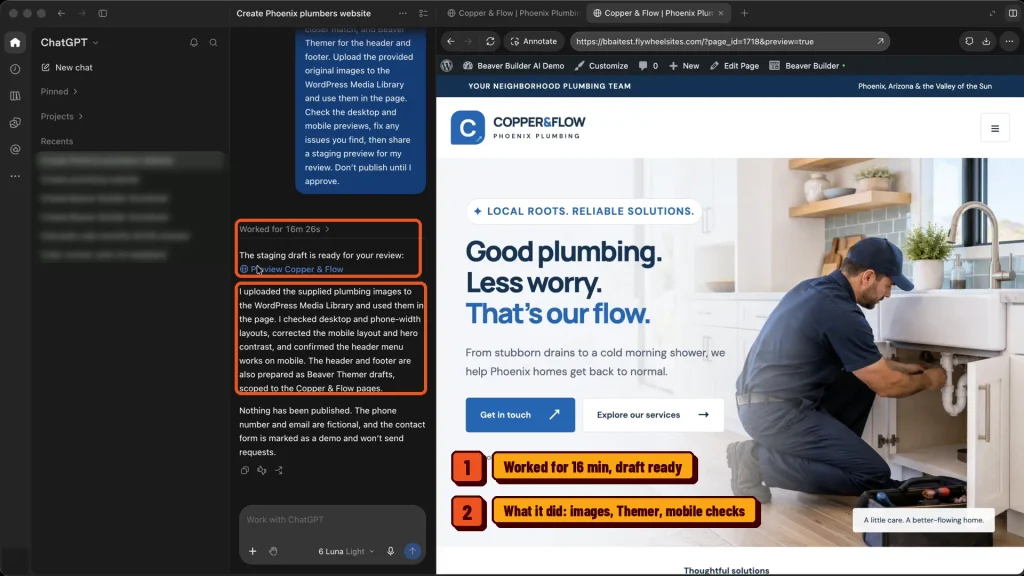Click 'Recents' heading in sidebar
Viewport: 1024px width, 576px height.
click(x=57, y=141)
